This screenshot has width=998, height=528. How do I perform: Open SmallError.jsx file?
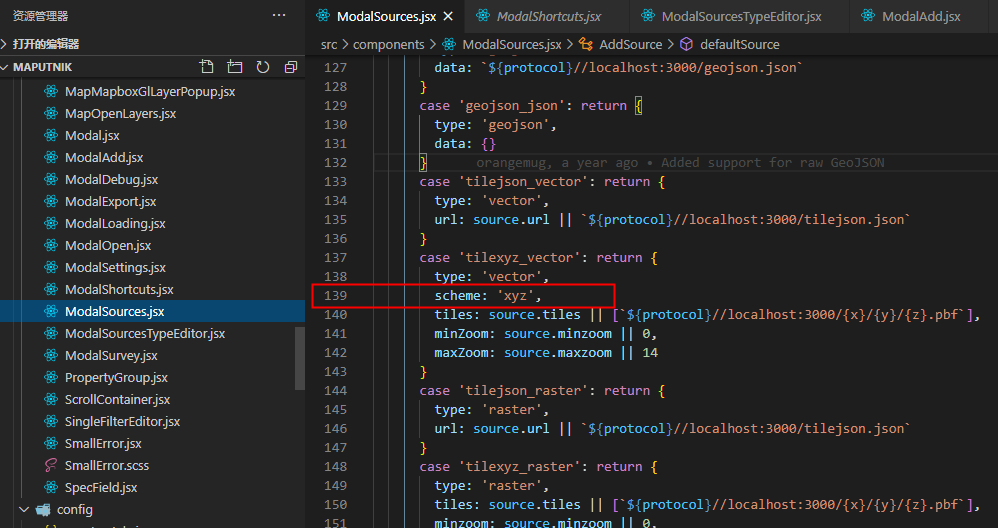tap(103, 443)
